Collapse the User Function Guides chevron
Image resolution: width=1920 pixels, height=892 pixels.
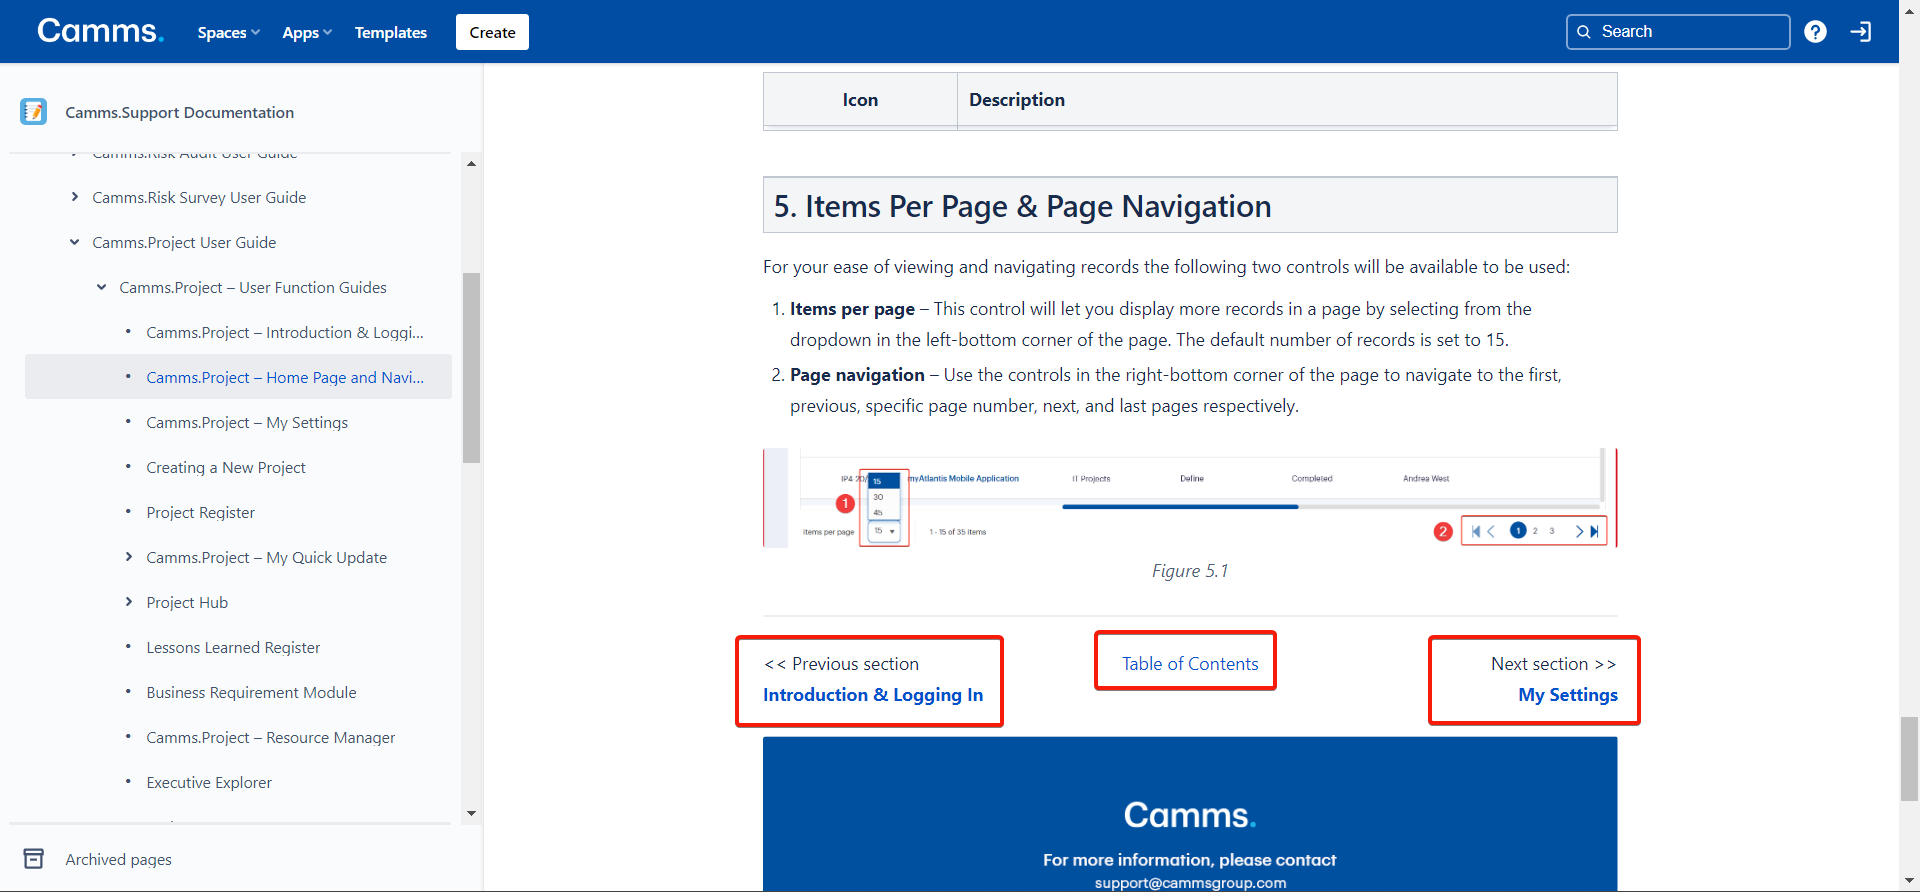[x=102, y=287]
